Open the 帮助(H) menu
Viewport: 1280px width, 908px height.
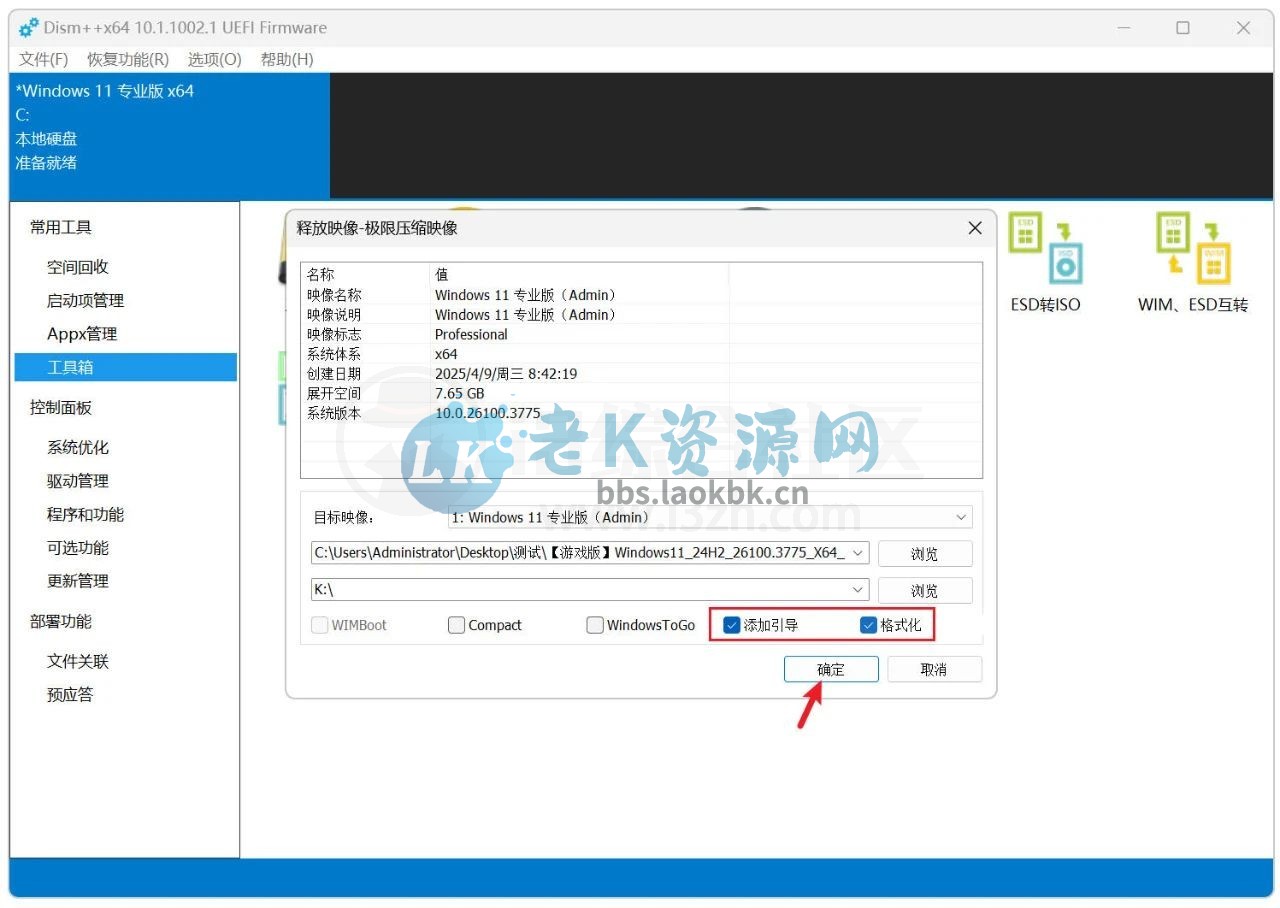click(x=287, y=59)
